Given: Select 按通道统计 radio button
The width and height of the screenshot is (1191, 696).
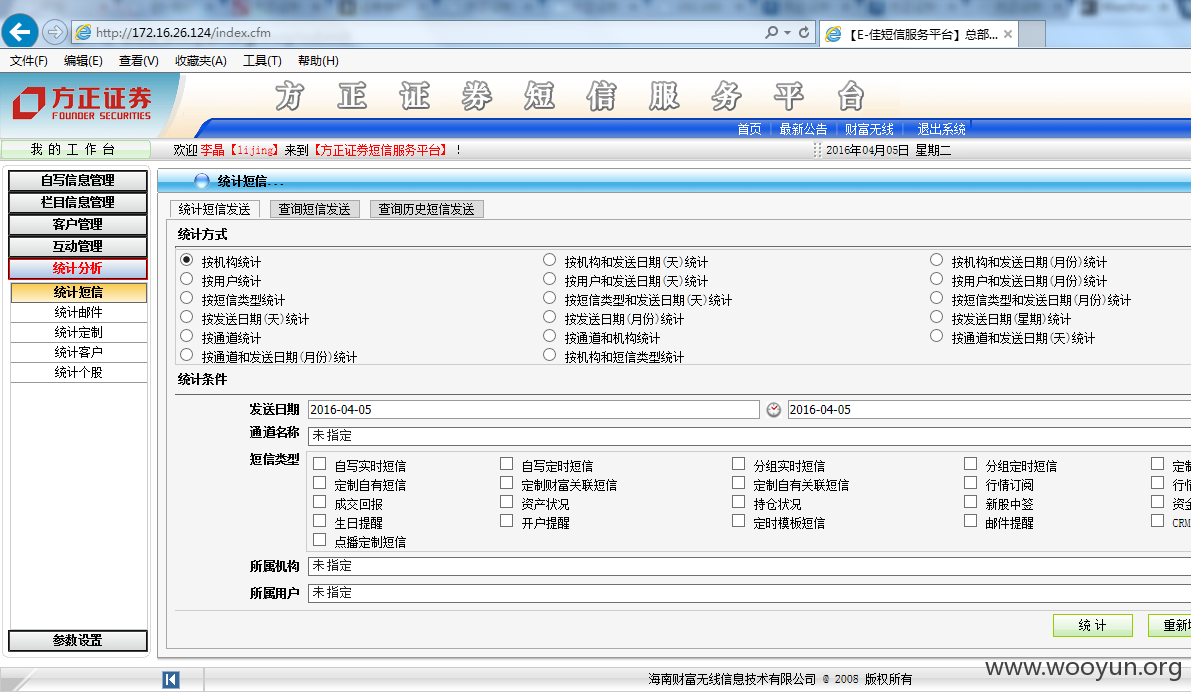Looking at the screenshot, I should (x=186, y=336).
